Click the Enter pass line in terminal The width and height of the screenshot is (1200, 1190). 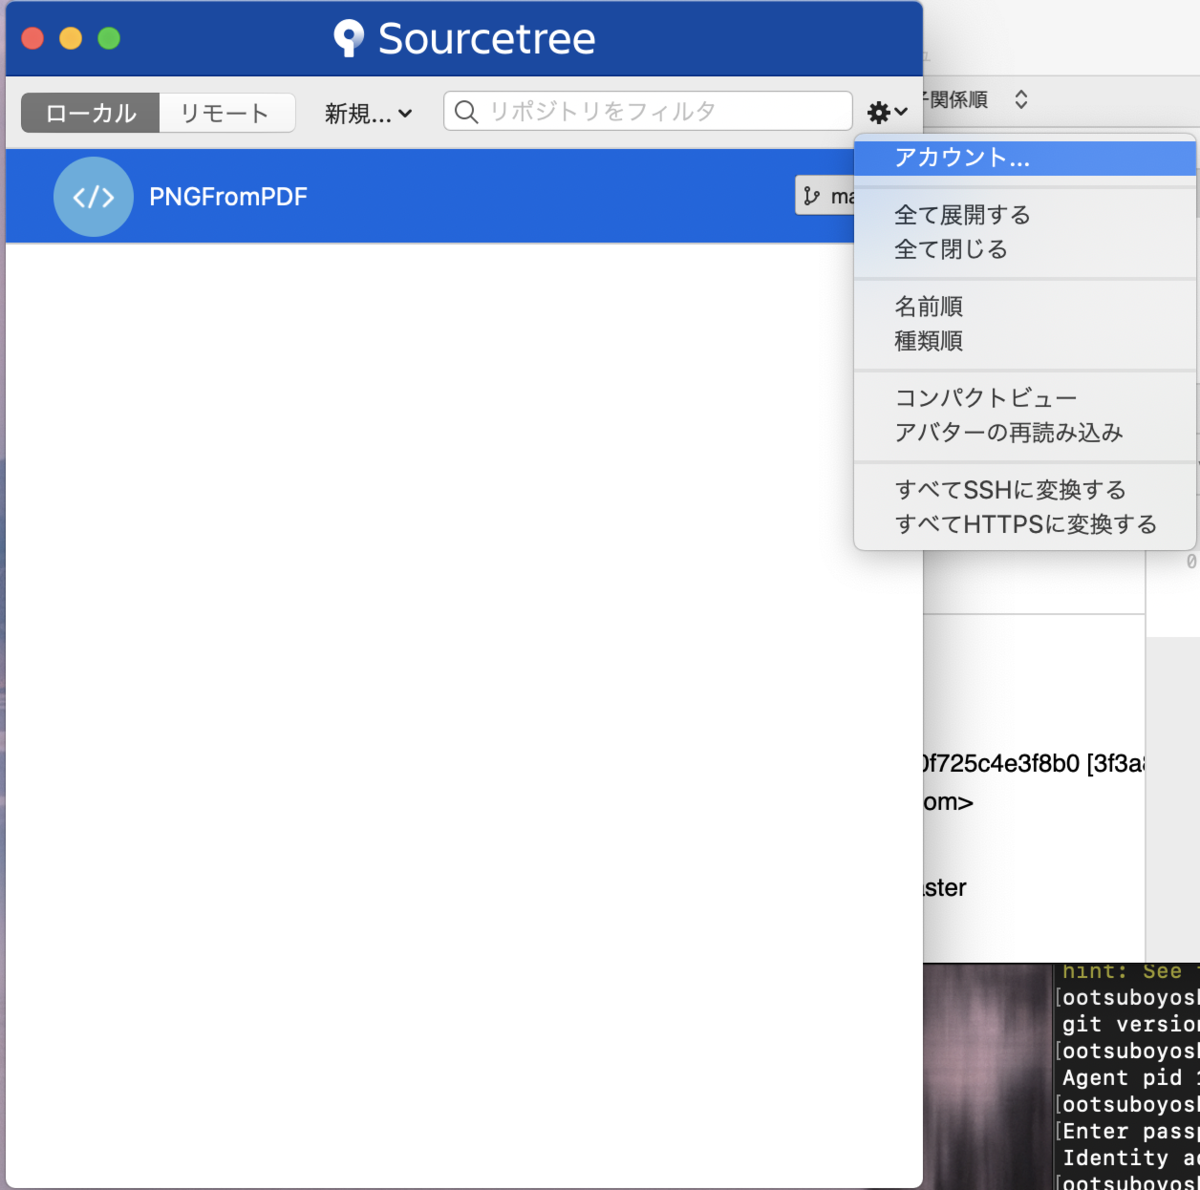1129,1131
